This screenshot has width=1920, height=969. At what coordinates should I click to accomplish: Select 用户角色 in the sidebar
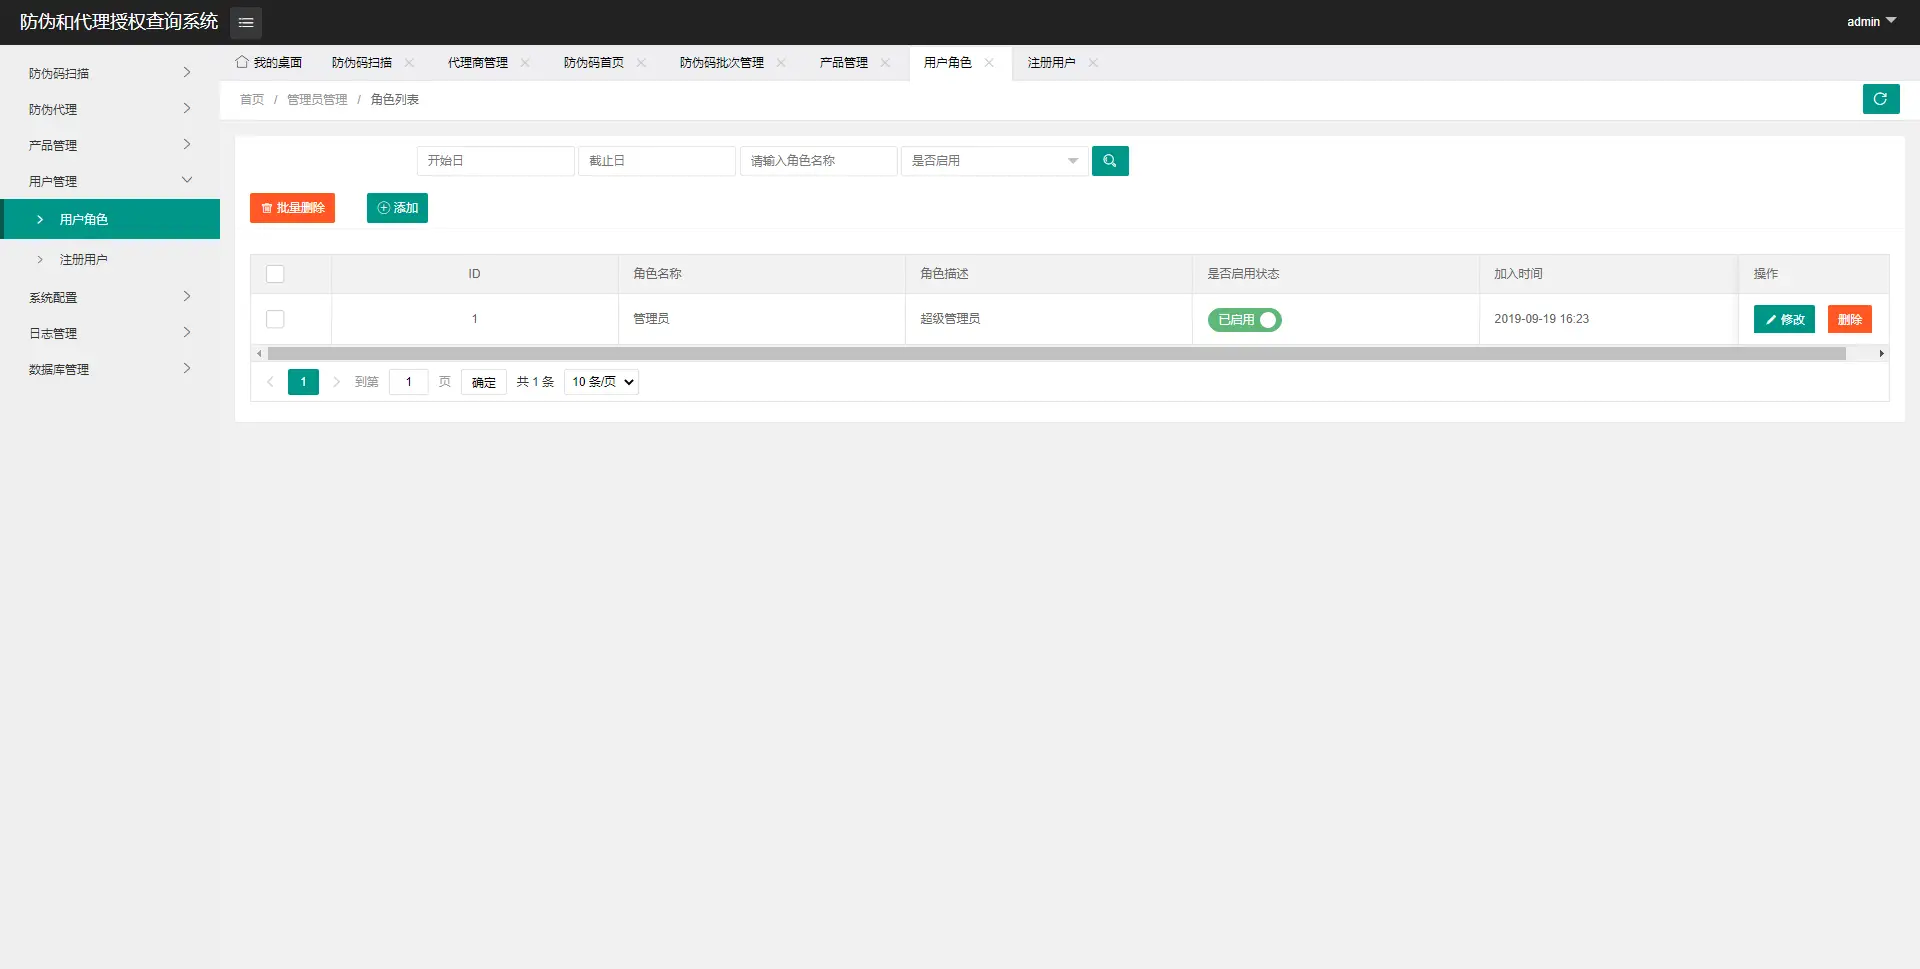coord(110,219)
